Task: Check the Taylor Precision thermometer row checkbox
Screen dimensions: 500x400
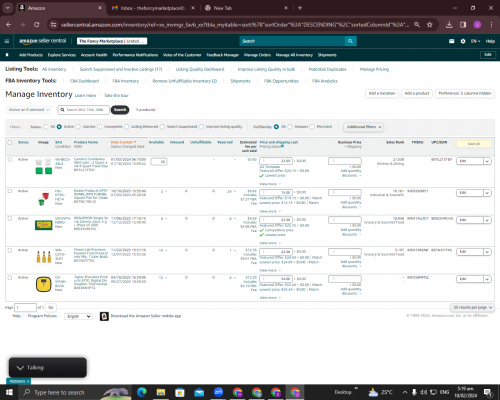Action: [x=10, y=278]
